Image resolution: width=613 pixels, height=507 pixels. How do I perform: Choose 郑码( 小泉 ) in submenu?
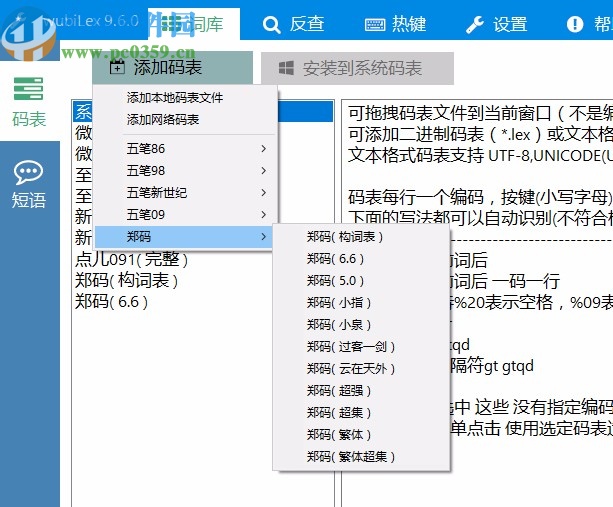tap(361, 324)
